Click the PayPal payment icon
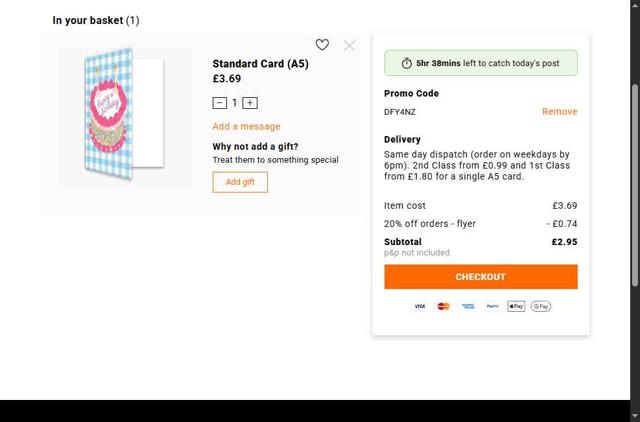The image size is (640, 422). 492,306
